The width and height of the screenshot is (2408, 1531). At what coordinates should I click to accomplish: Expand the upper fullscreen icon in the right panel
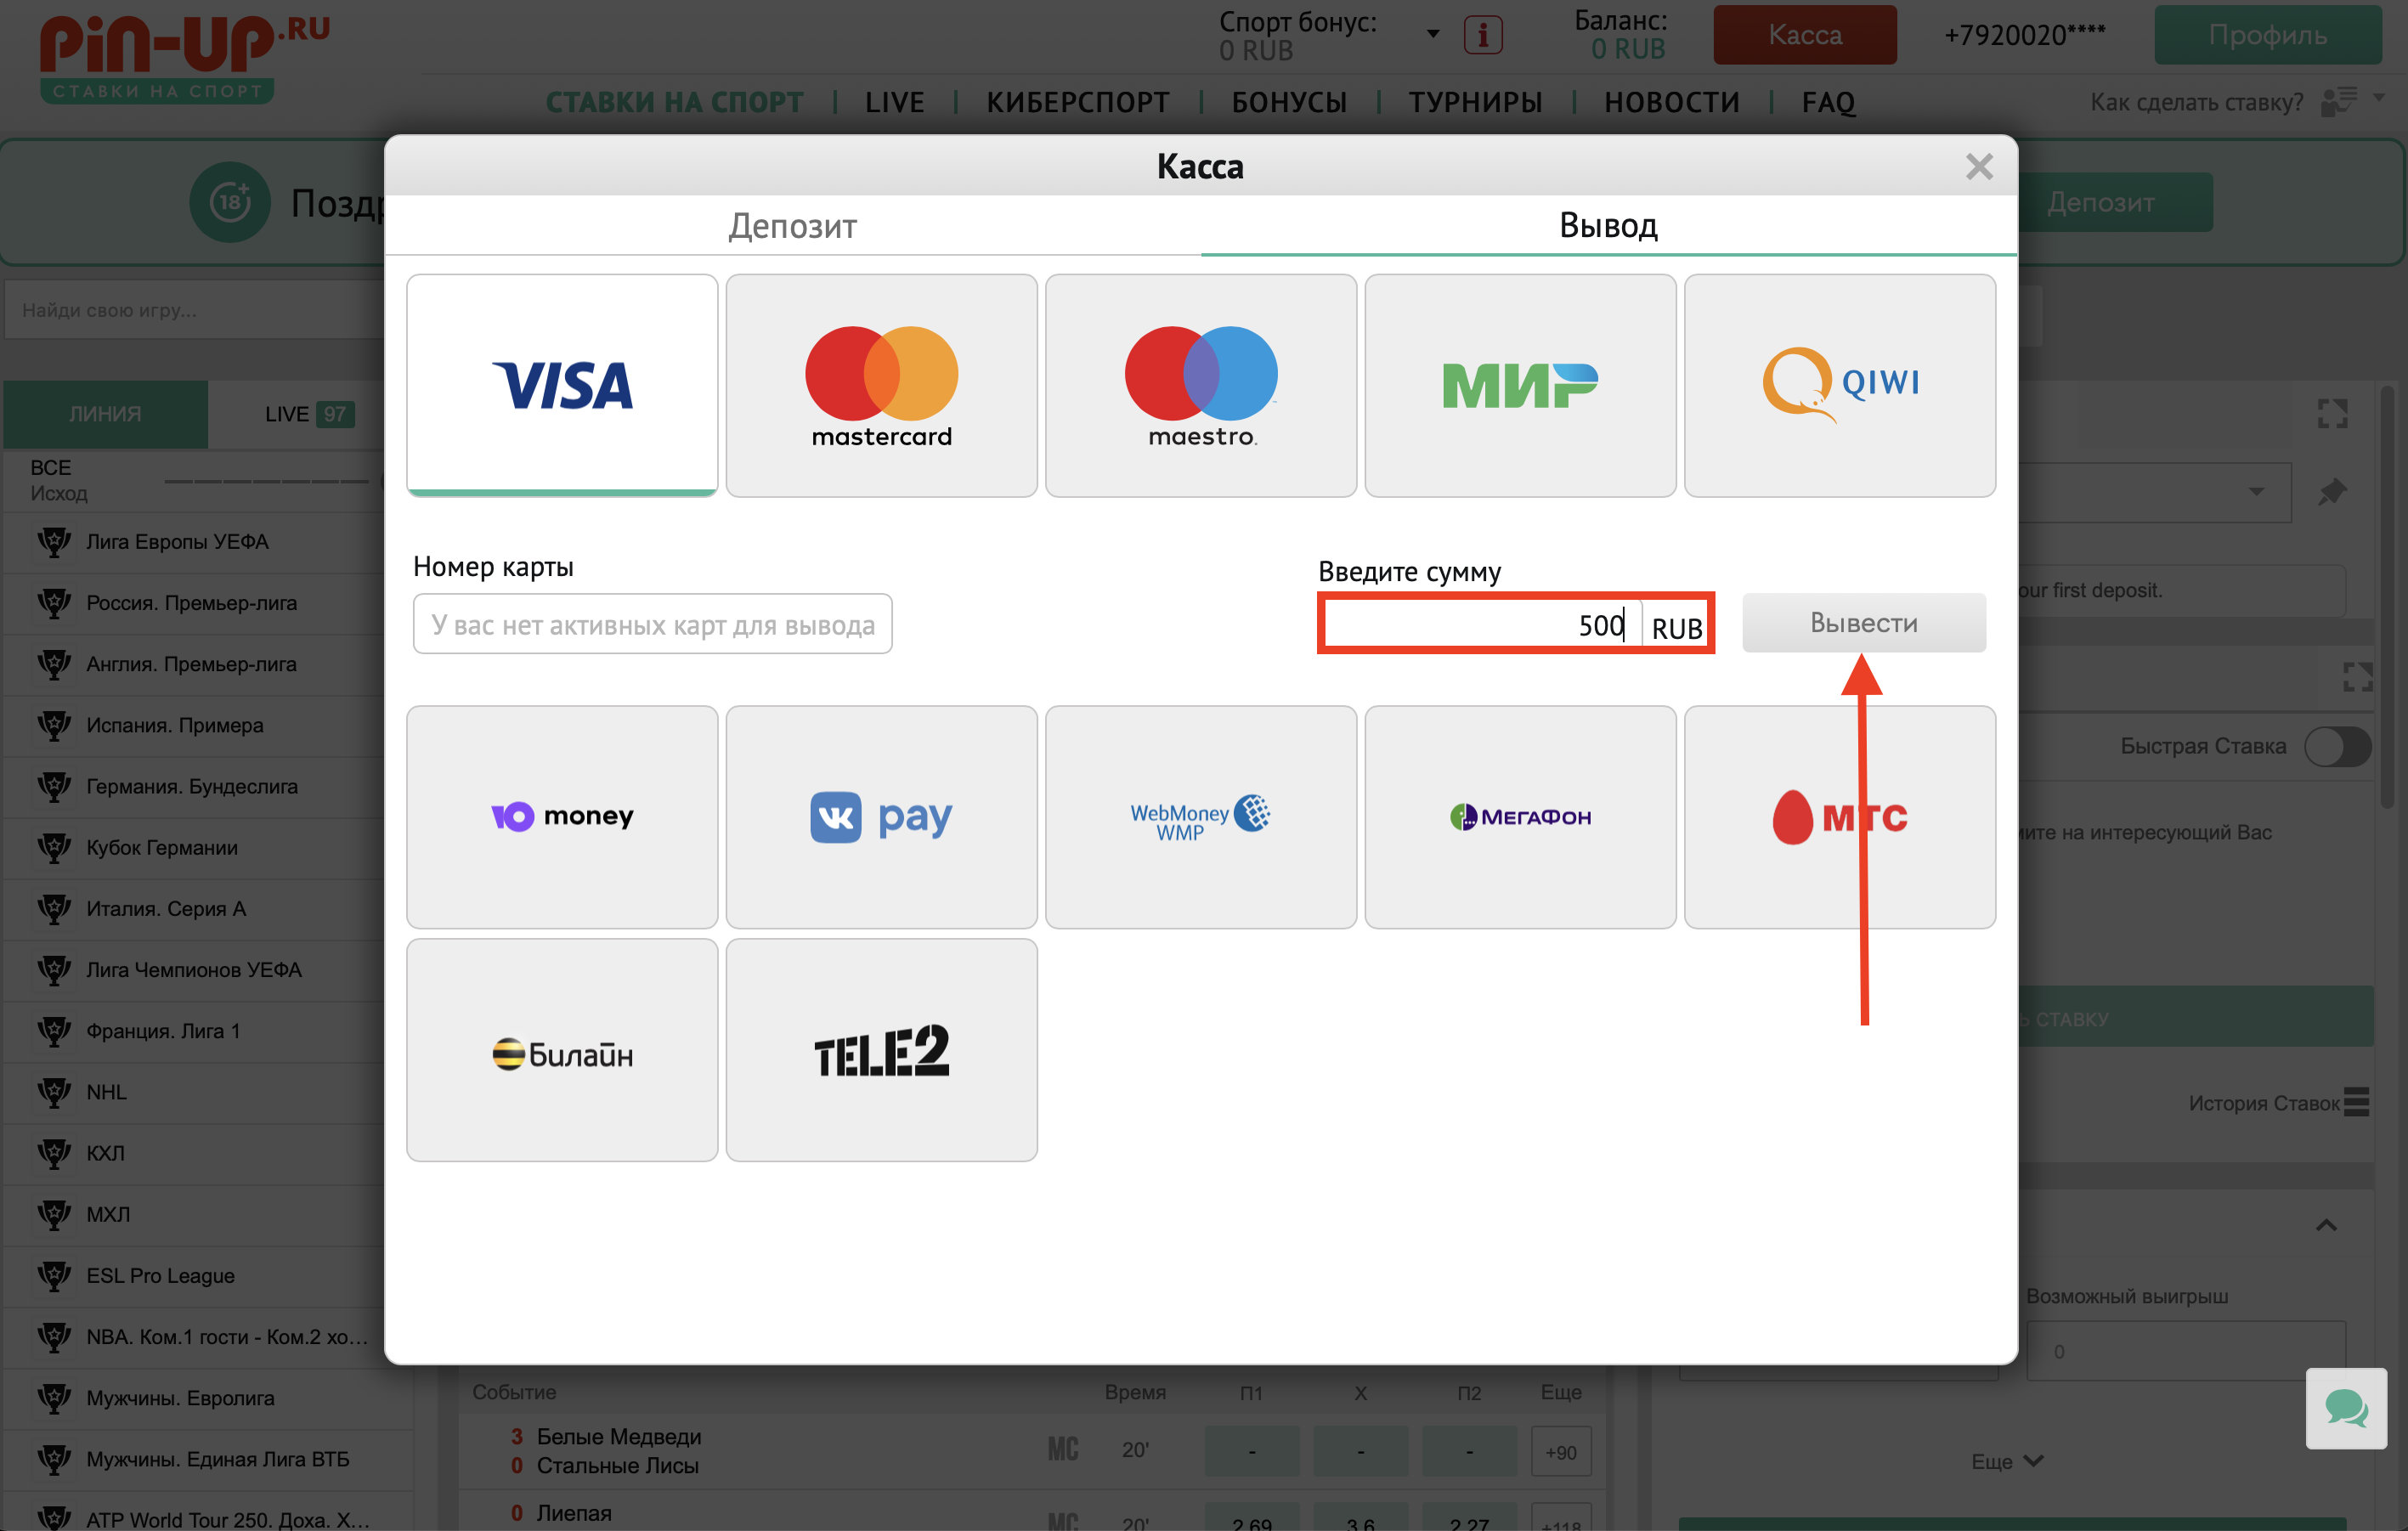click(2332, 413)
